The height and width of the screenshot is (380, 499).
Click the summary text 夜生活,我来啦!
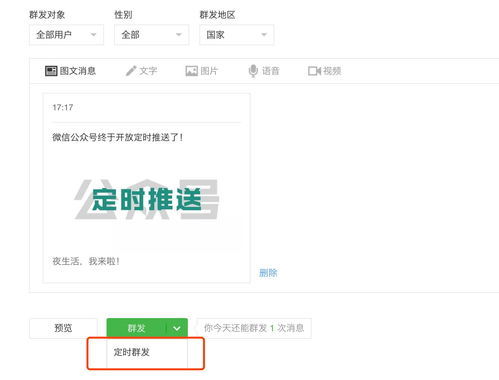click(x=86, y=261)
